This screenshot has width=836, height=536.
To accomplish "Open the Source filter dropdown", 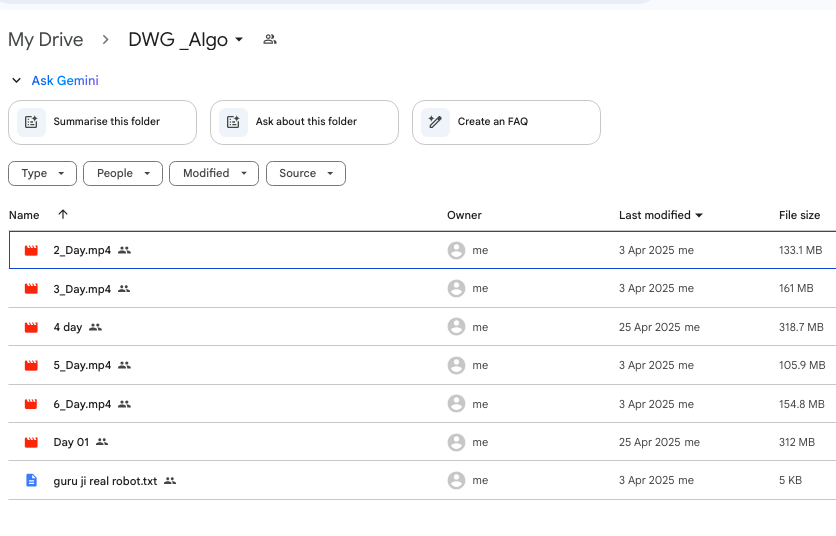I will point(305,173).
